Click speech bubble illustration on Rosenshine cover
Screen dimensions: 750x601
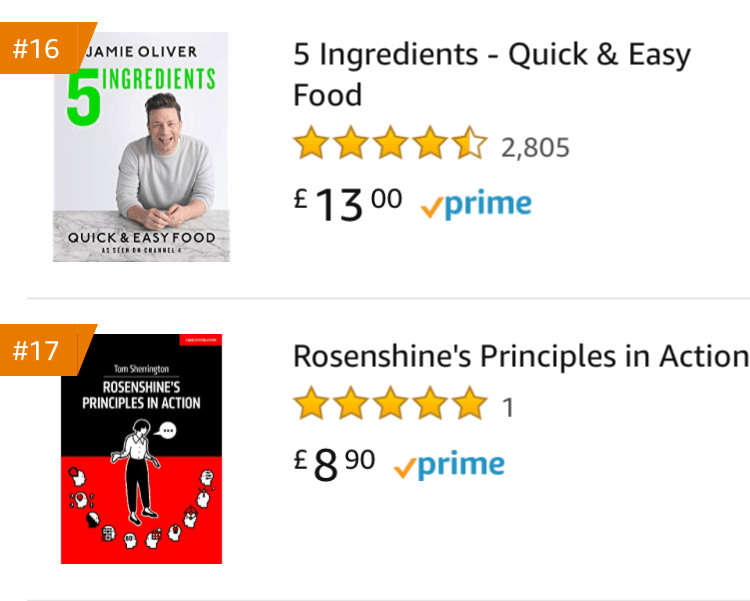coord(168,431)
